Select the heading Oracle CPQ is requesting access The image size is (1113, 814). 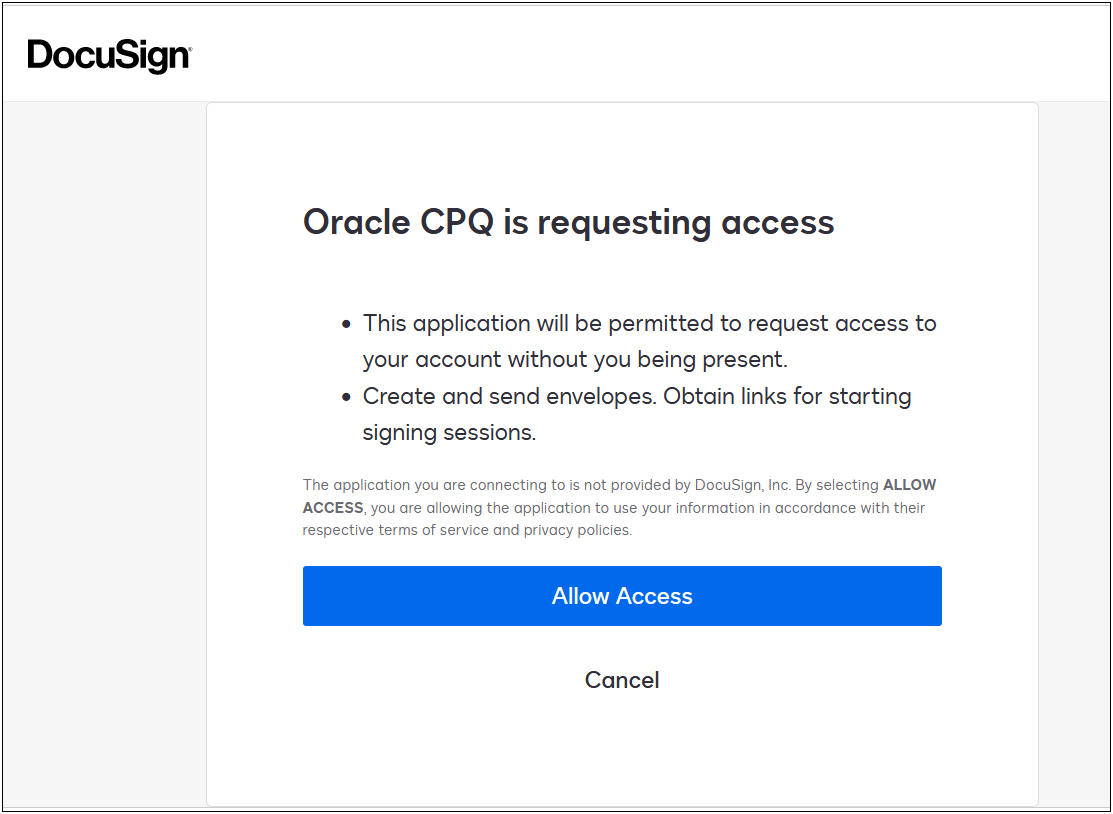coord(567,222)
